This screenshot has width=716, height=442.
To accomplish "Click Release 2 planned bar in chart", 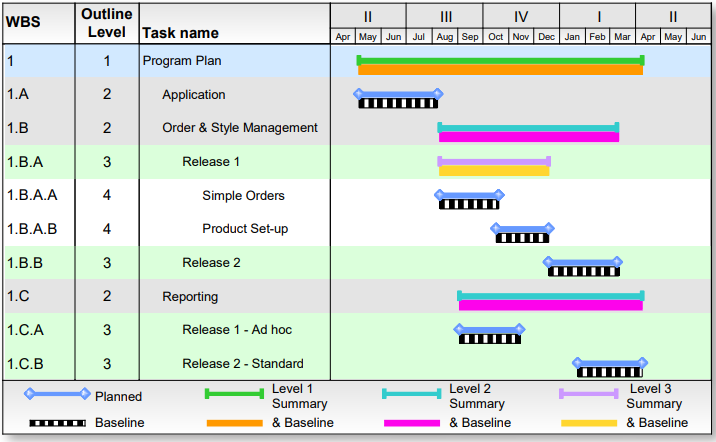I will click(583, 262).
